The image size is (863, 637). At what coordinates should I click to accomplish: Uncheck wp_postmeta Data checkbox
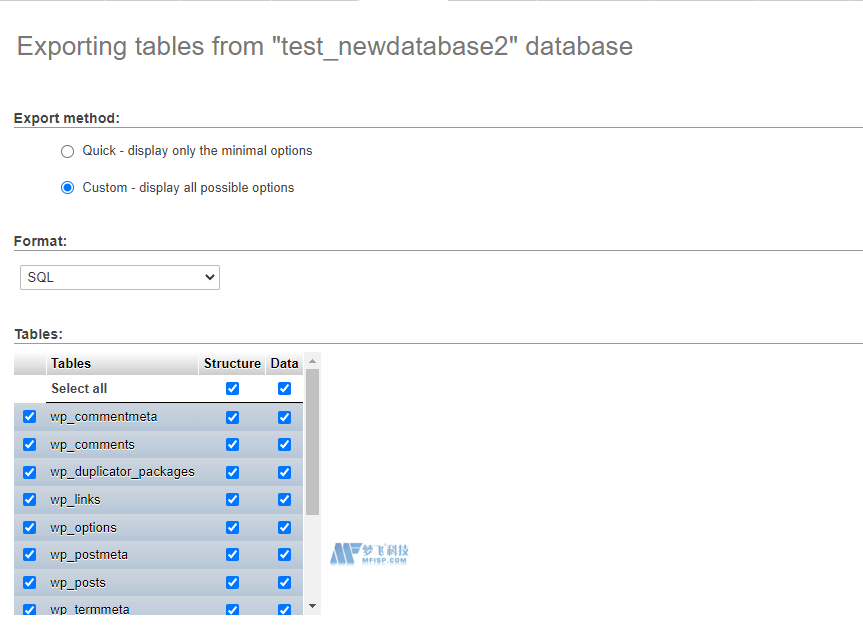(284, 555)
